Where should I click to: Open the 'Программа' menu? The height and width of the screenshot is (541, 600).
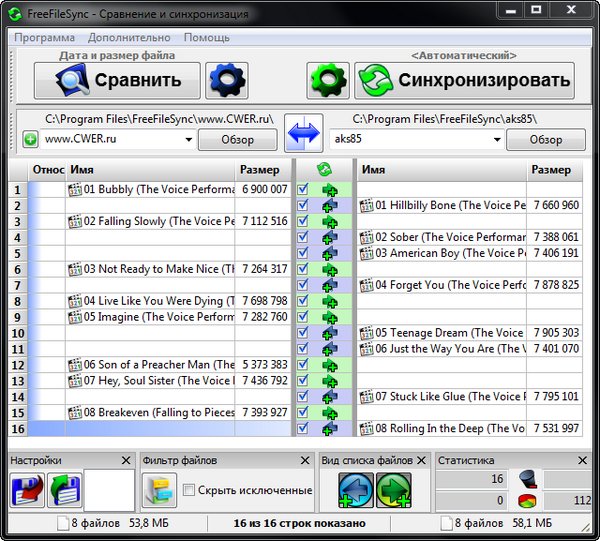point(44,37)
